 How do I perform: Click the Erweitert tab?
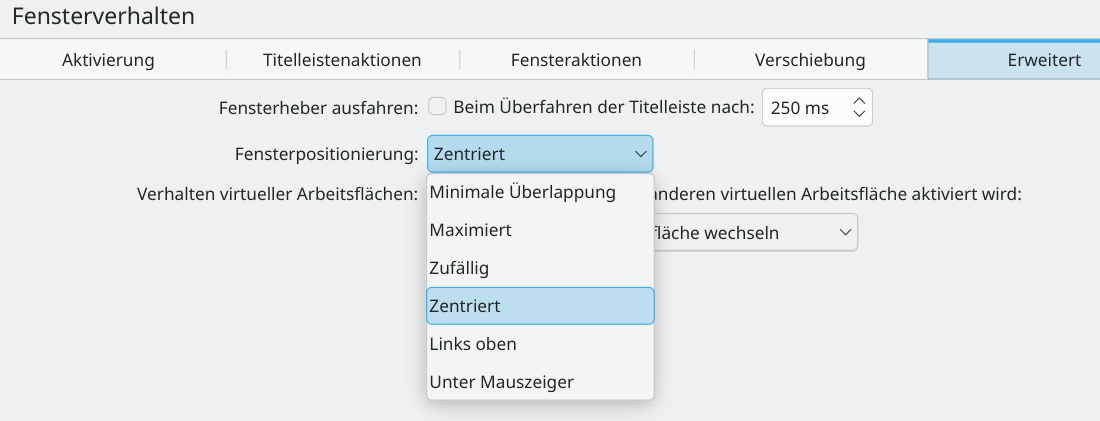(x=1043, y=60)
